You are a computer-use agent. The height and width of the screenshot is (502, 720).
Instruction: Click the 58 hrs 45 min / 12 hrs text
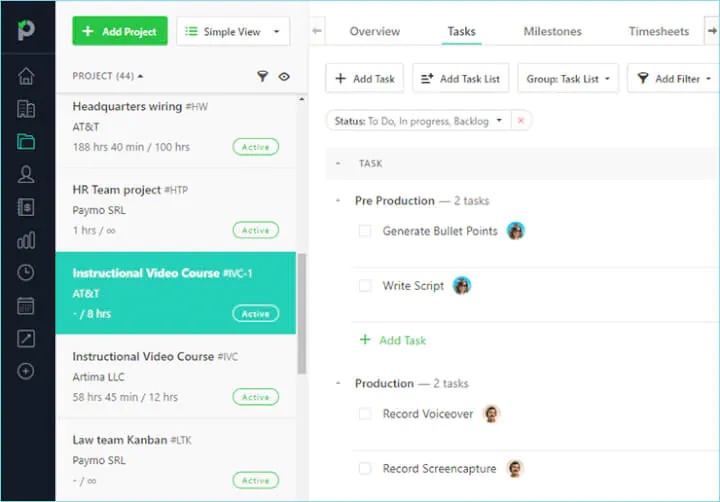click(125, 397)
